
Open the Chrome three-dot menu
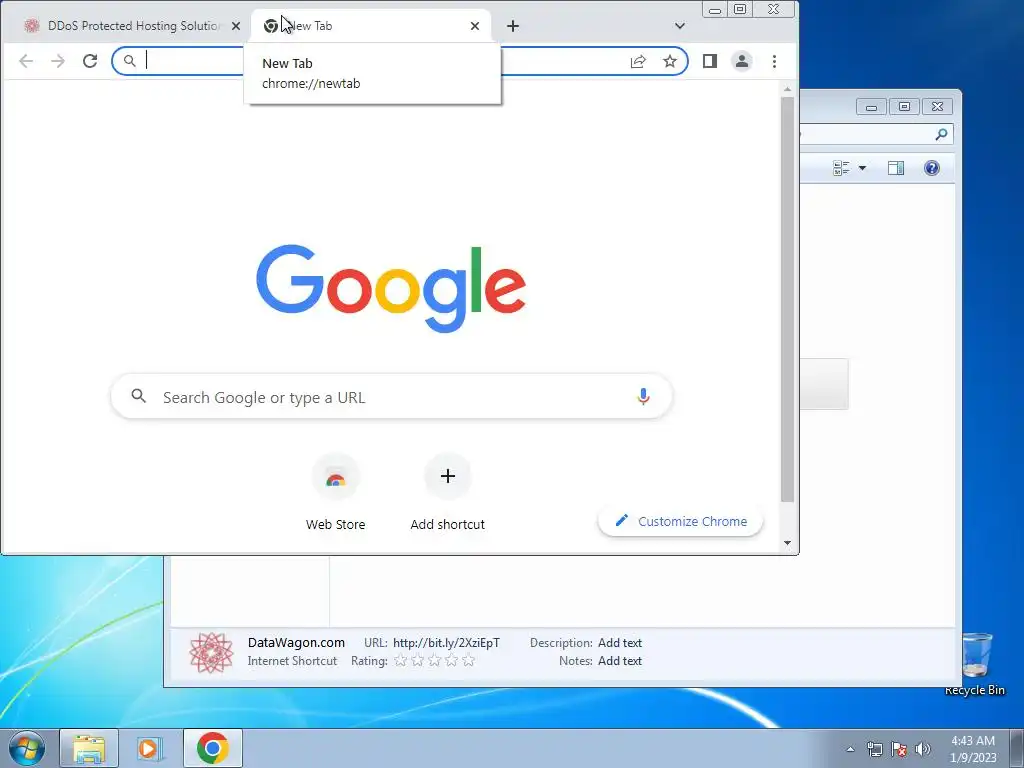click(x=774, y=61)
